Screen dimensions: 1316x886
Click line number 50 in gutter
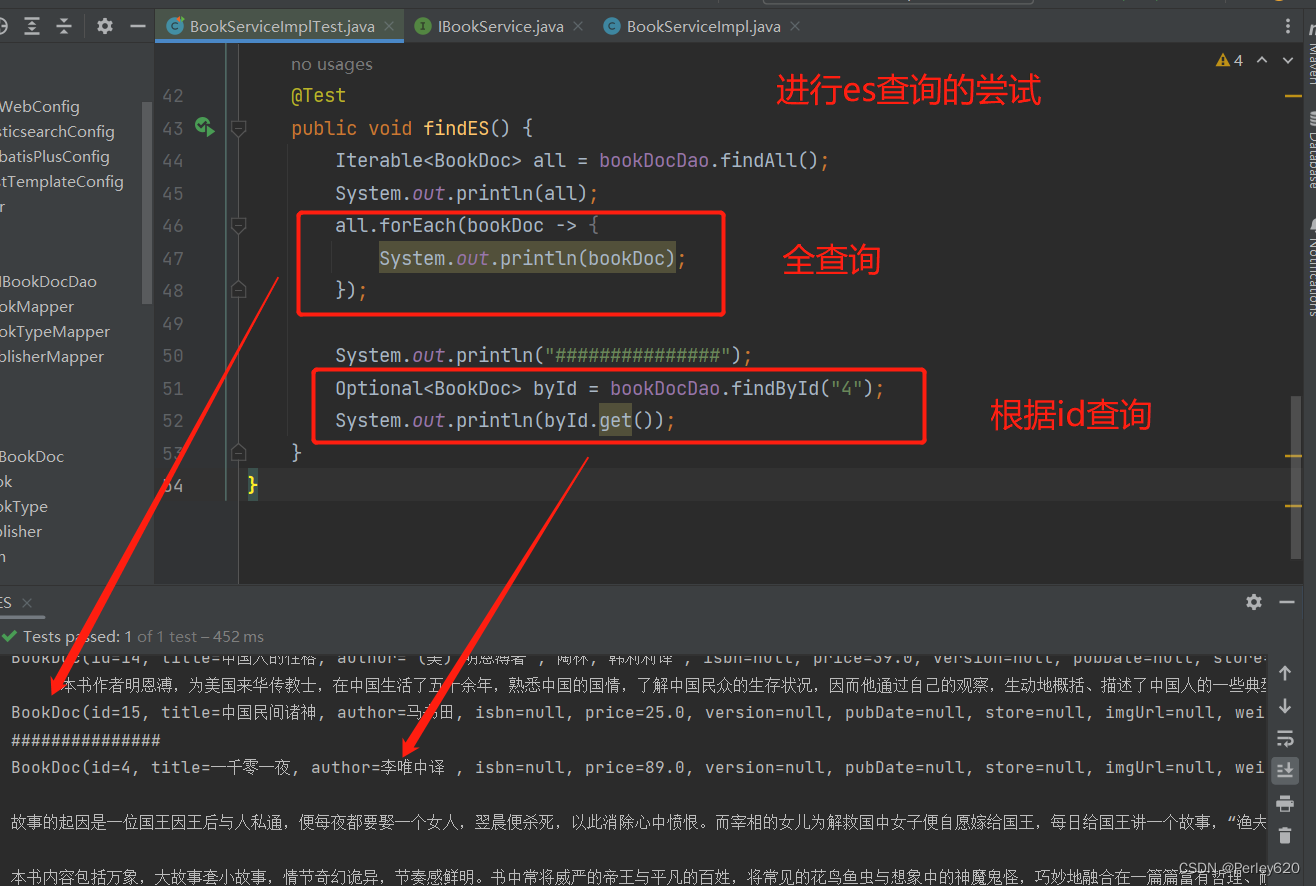[172, 355]
